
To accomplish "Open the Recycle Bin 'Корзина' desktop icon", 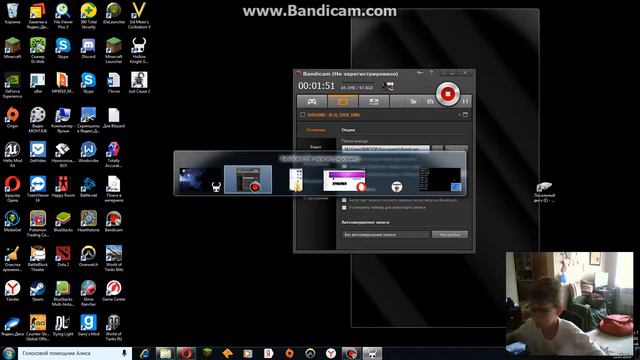I will click(x=13, y=13).
